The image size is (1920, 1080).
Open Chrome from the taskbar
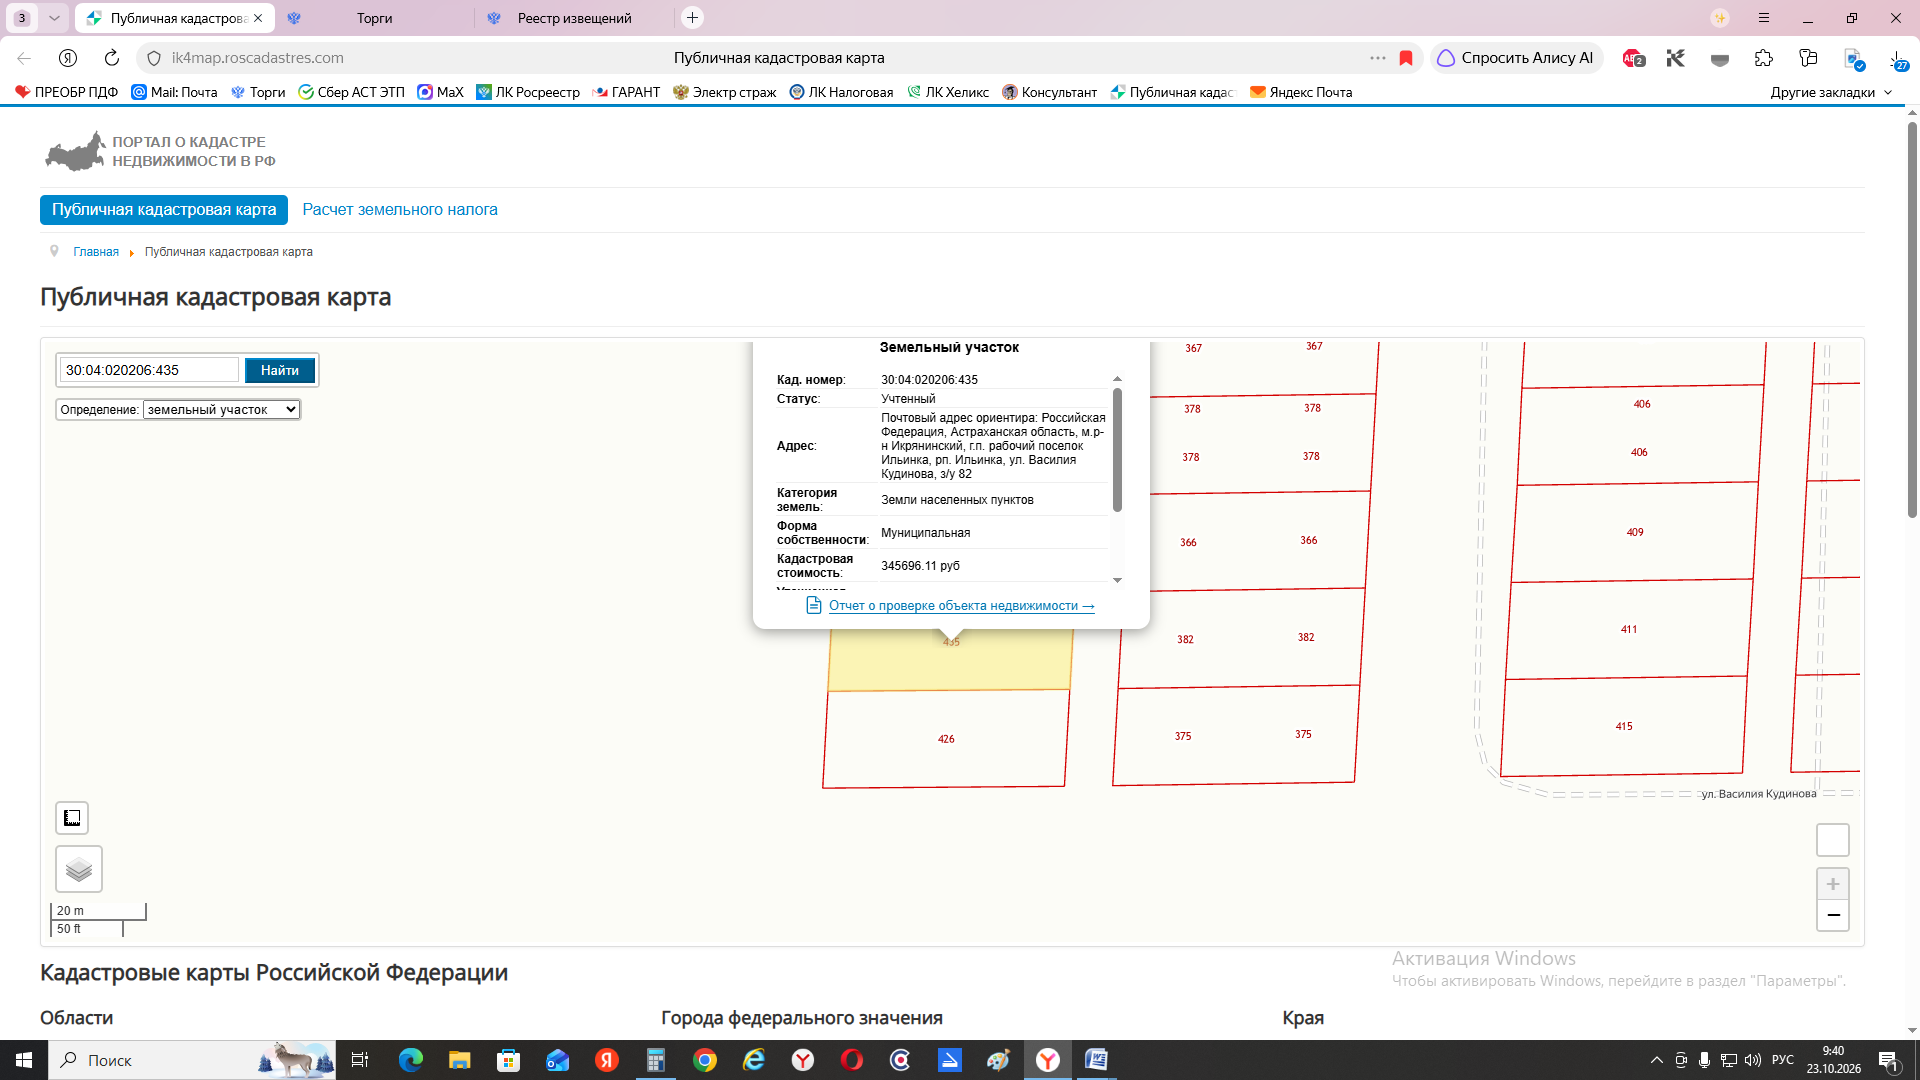coord(705,1060)
